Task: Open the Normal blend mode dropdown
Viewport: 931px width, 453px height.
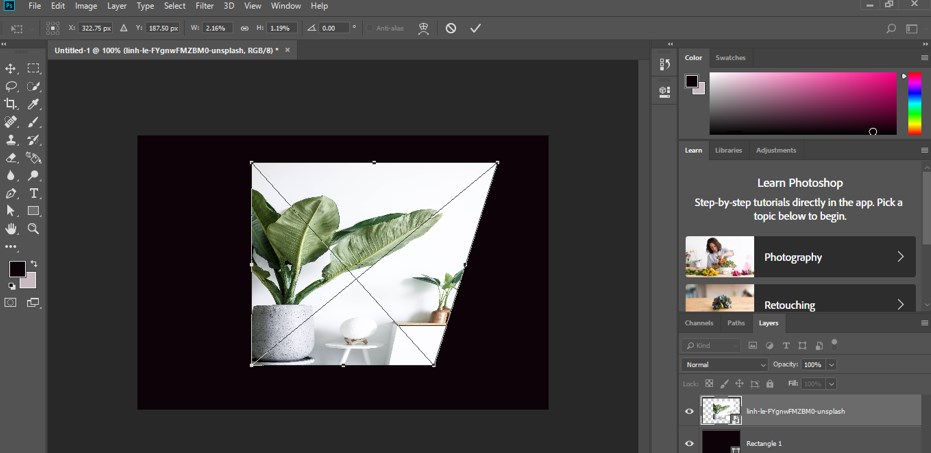Action: (725, 365)
